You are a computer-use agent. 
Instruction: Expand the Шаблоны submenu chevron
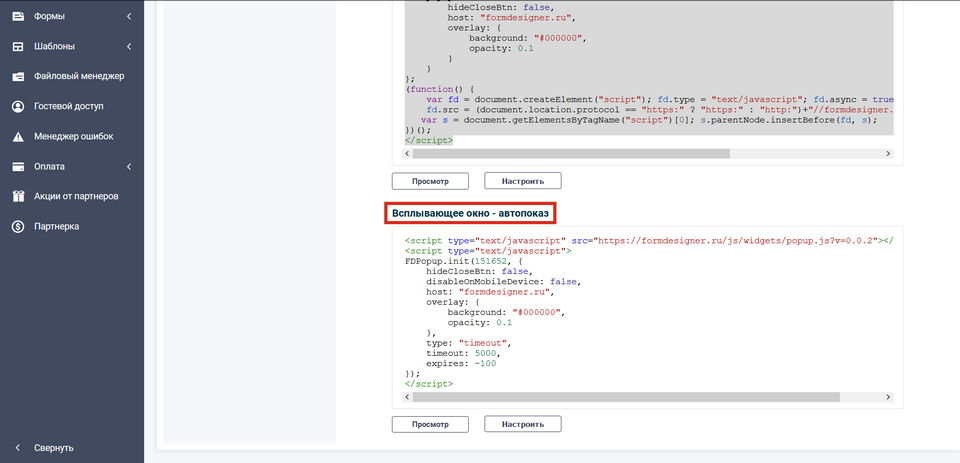(129, 46)
